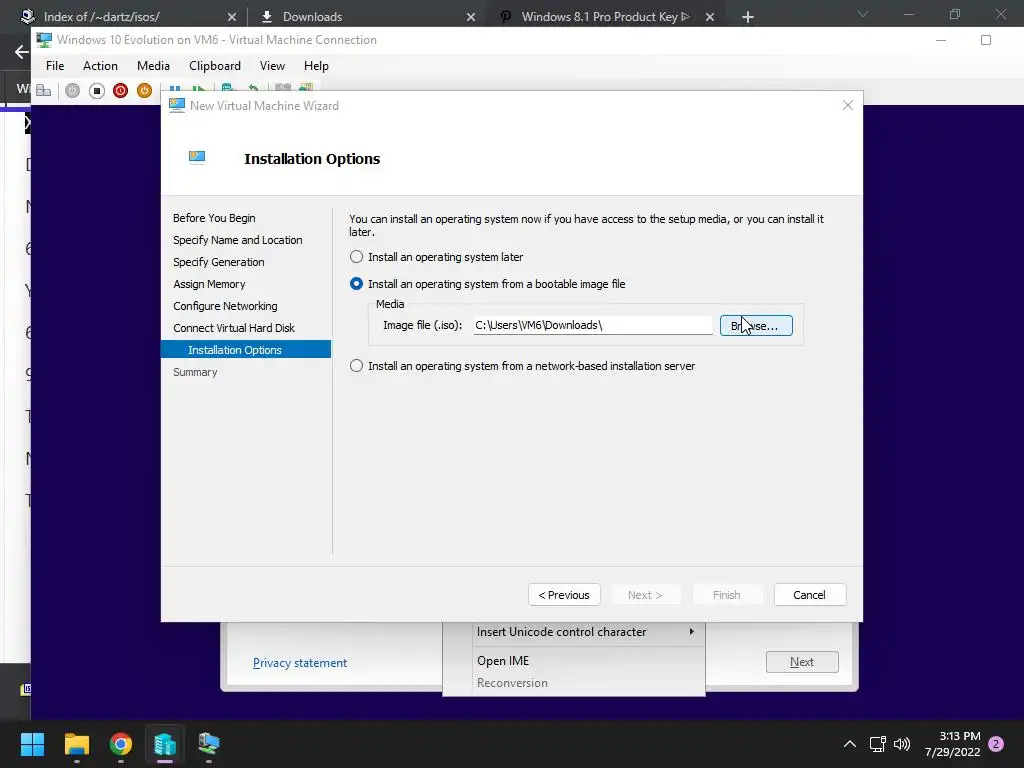1024x768 pixels.
Task: Open network status tray icon
Action: tap(877, 744)
